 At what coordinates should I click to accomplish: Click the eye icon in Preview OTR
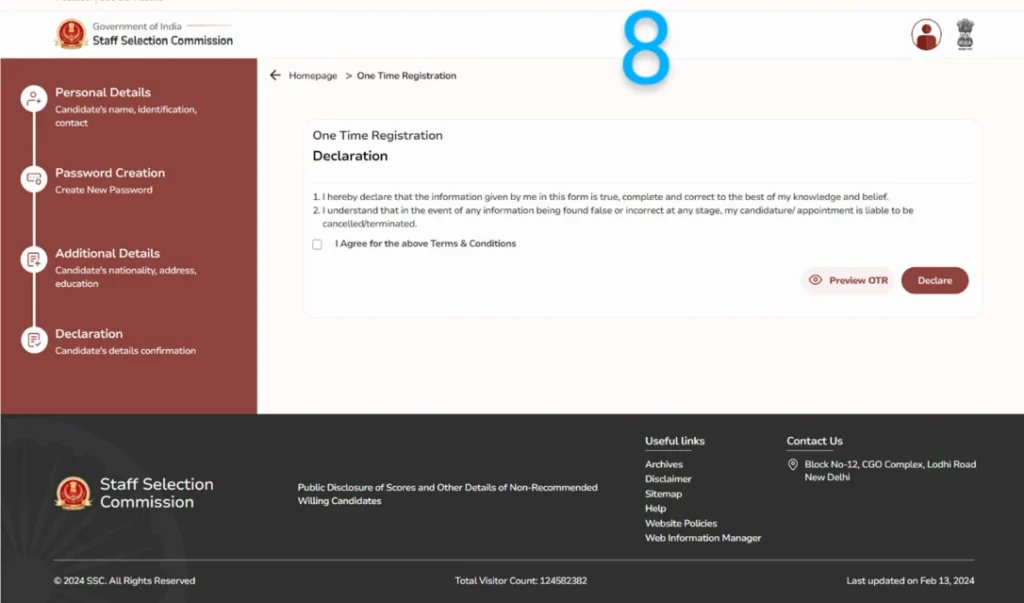pos(815,280)
